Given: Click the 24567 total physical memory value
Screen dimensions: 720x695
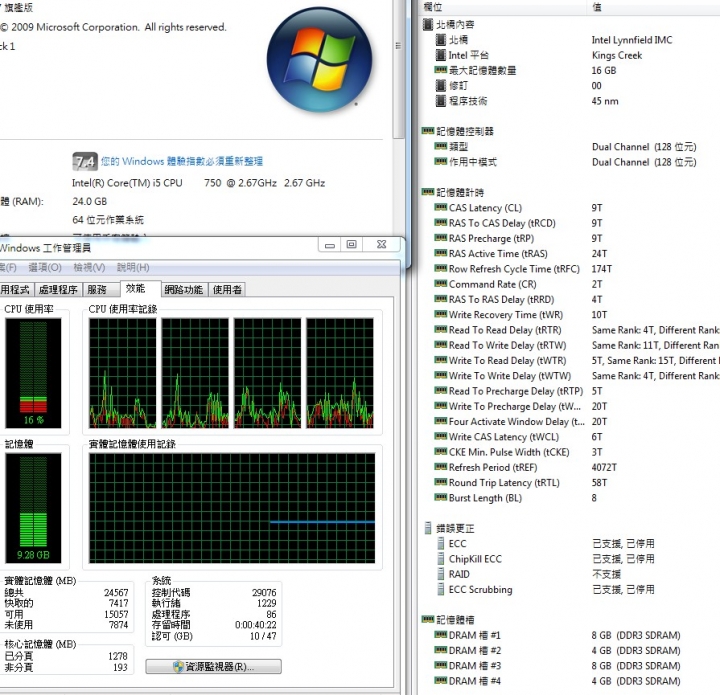Looking at the screenshot, I should tap(116, 592).
